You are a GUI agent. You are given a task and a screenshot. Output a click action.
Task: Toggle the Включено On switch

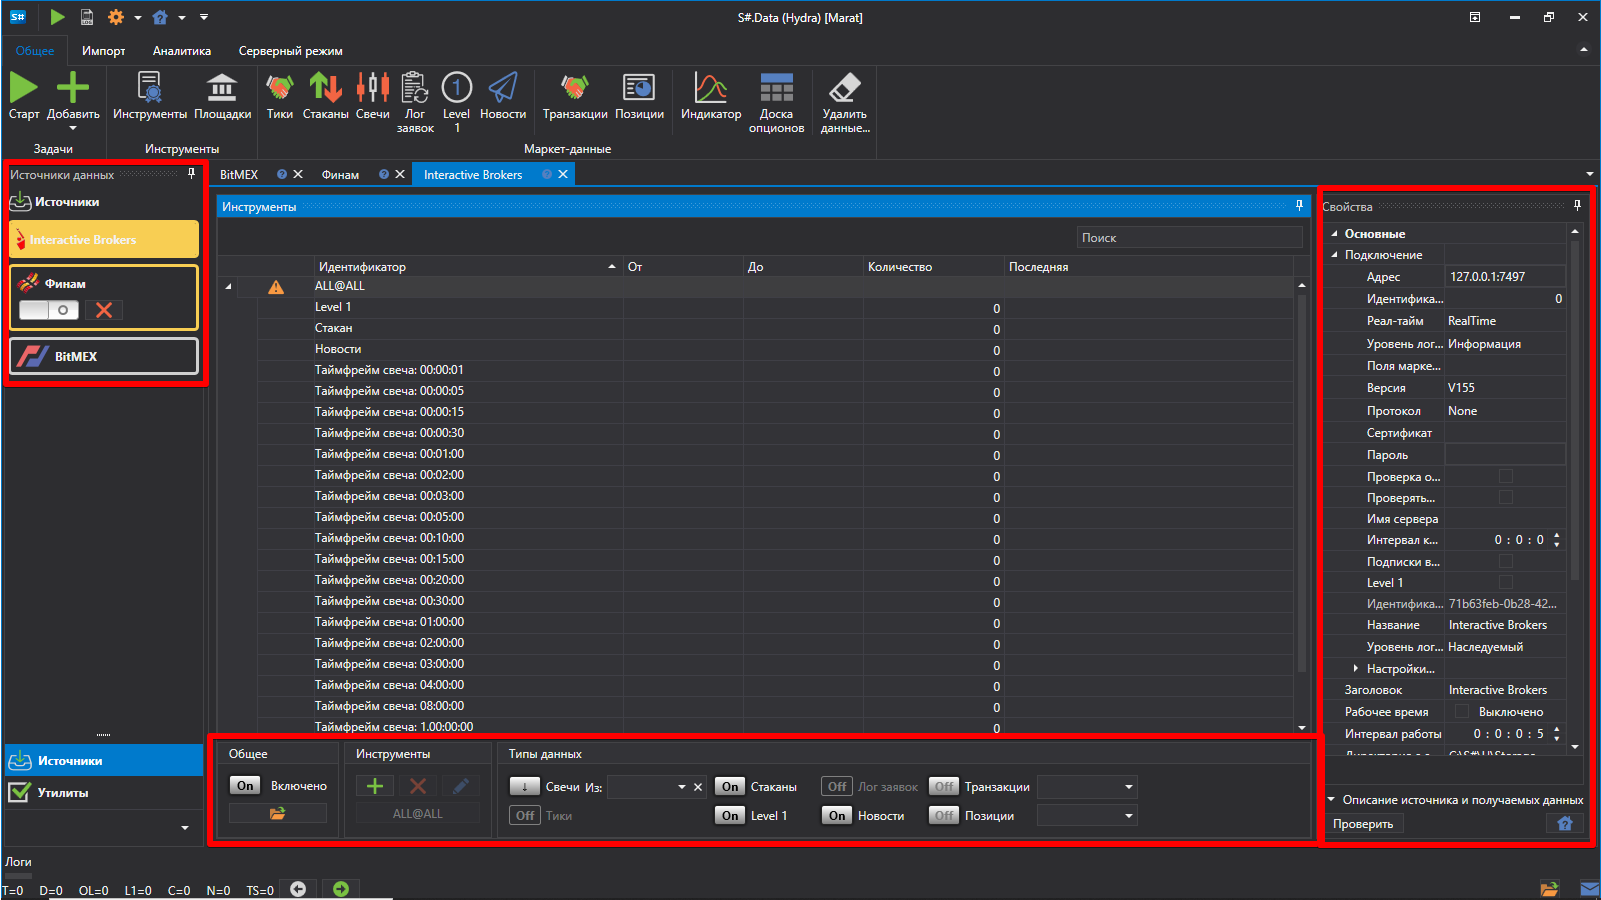point(245,786)
